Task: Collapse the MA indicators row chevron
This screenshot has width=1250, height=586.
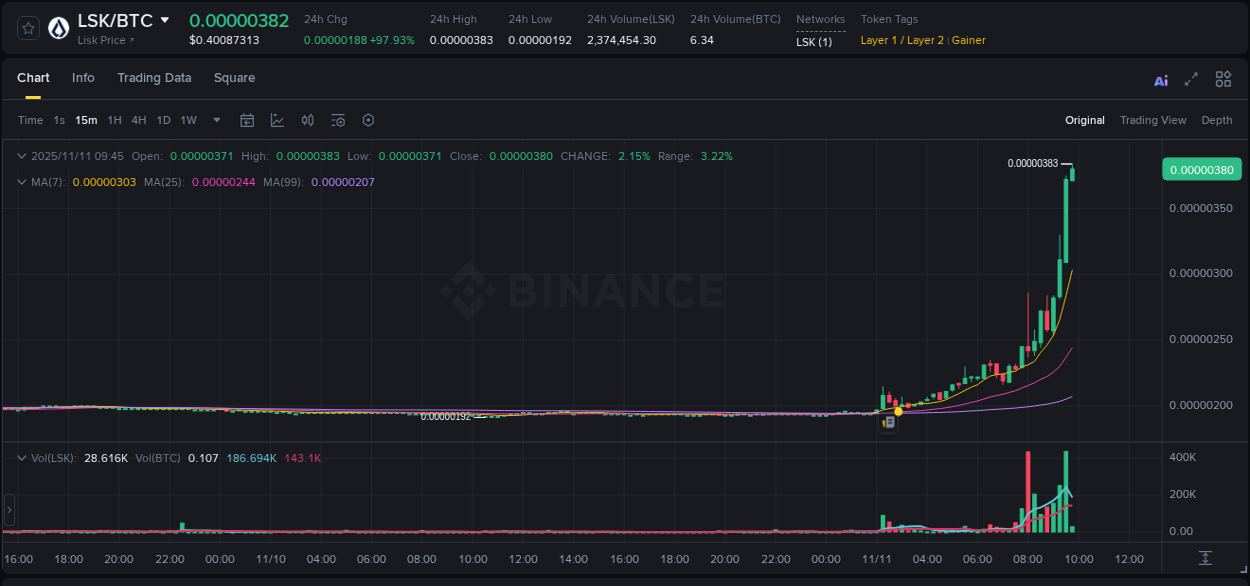Action: 21,183
